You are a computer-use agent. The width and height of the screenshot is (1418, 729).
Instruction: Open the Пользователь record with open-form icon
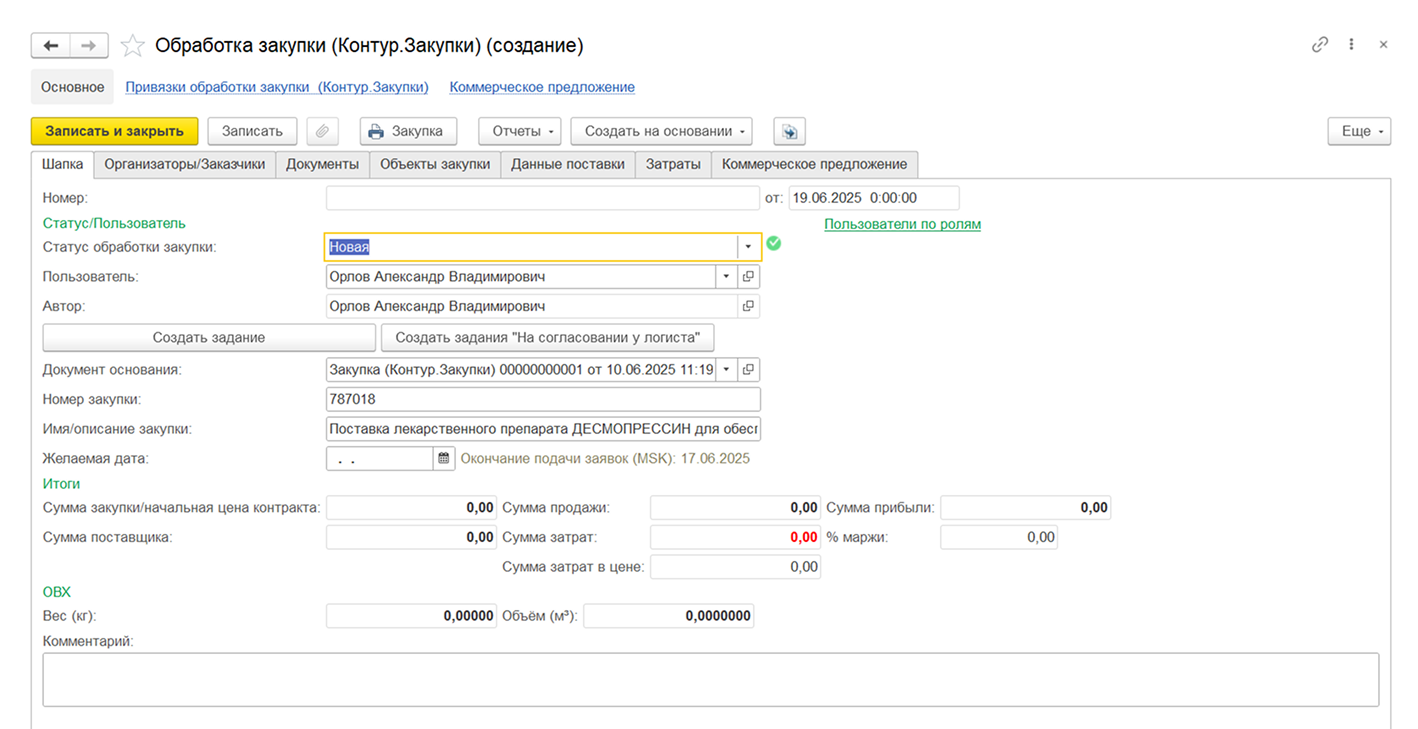[748, 276]
